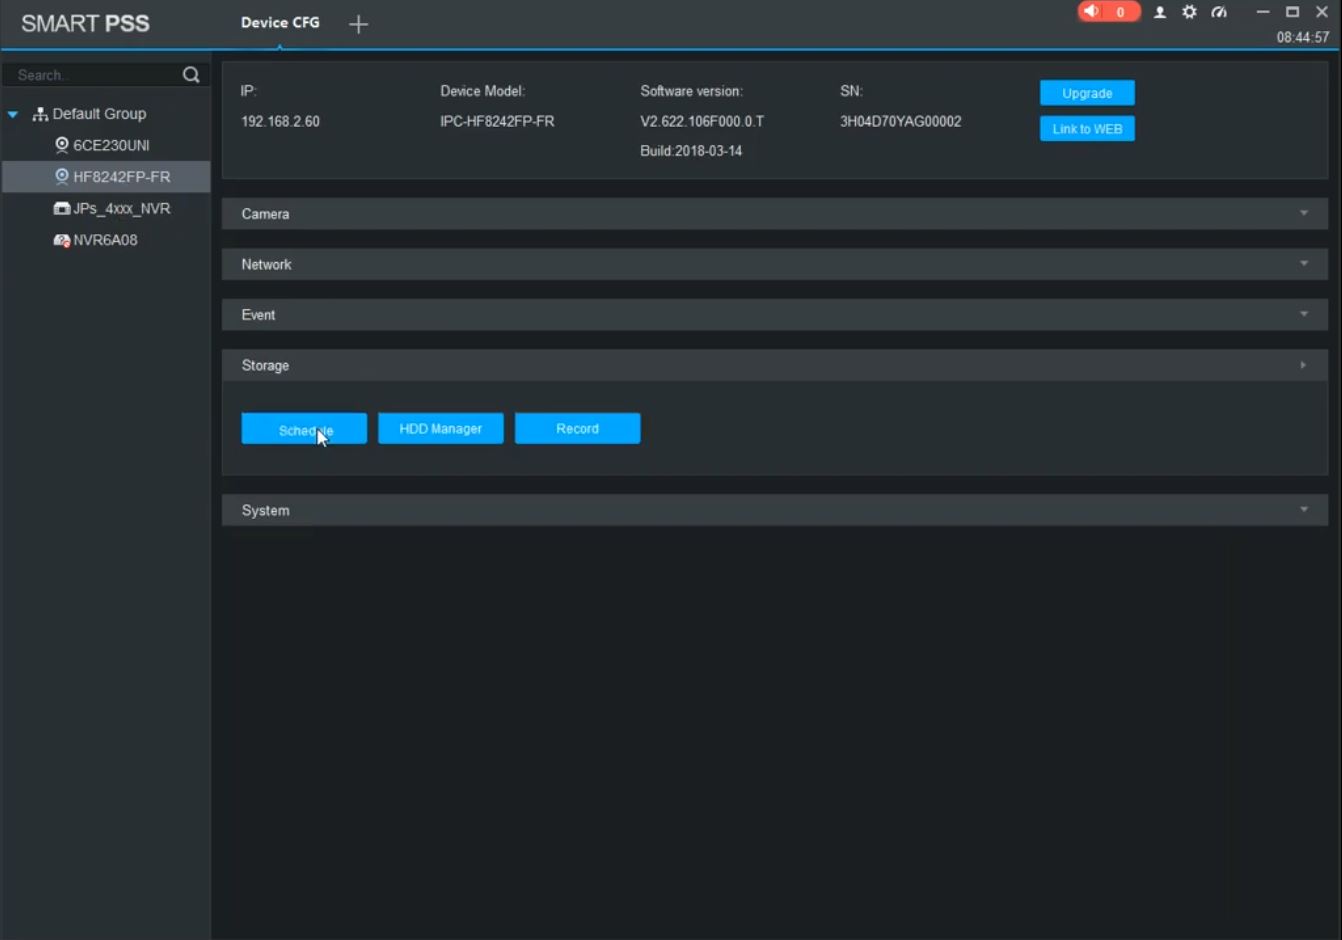Expand the Network section
The image size is (1342, 940).
[x=1303, y=264]
